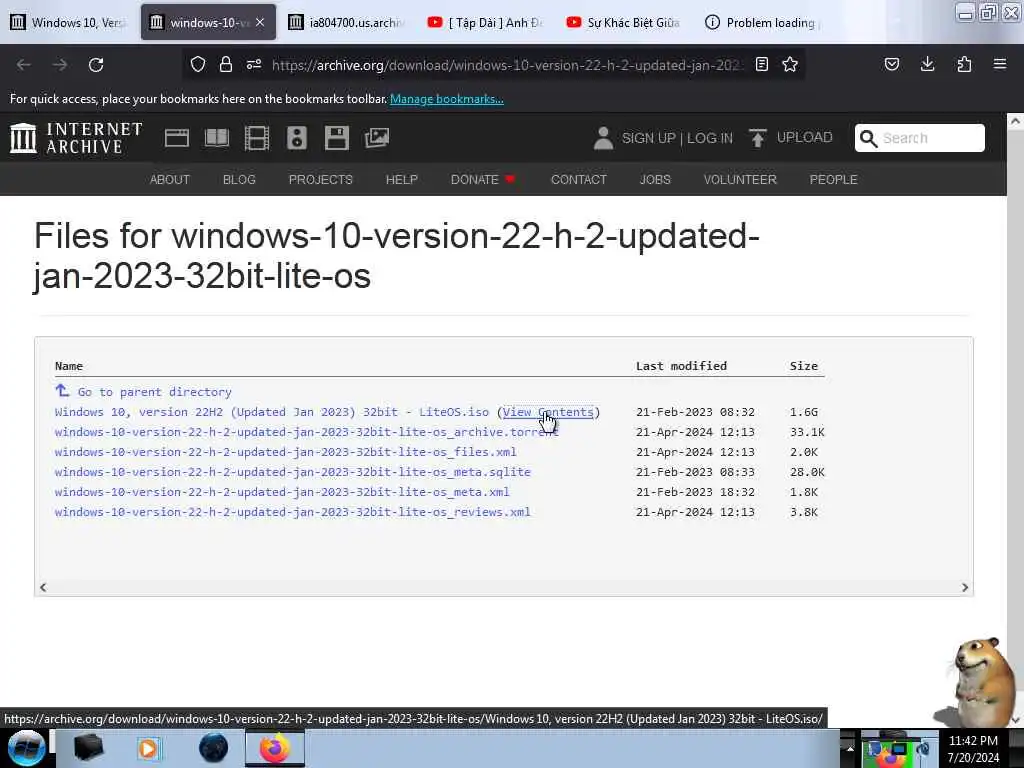Viewport: 1024px width, 768px height.
Task: Click the taskbar clock 11:42 PM
Action: click(973, 741)
